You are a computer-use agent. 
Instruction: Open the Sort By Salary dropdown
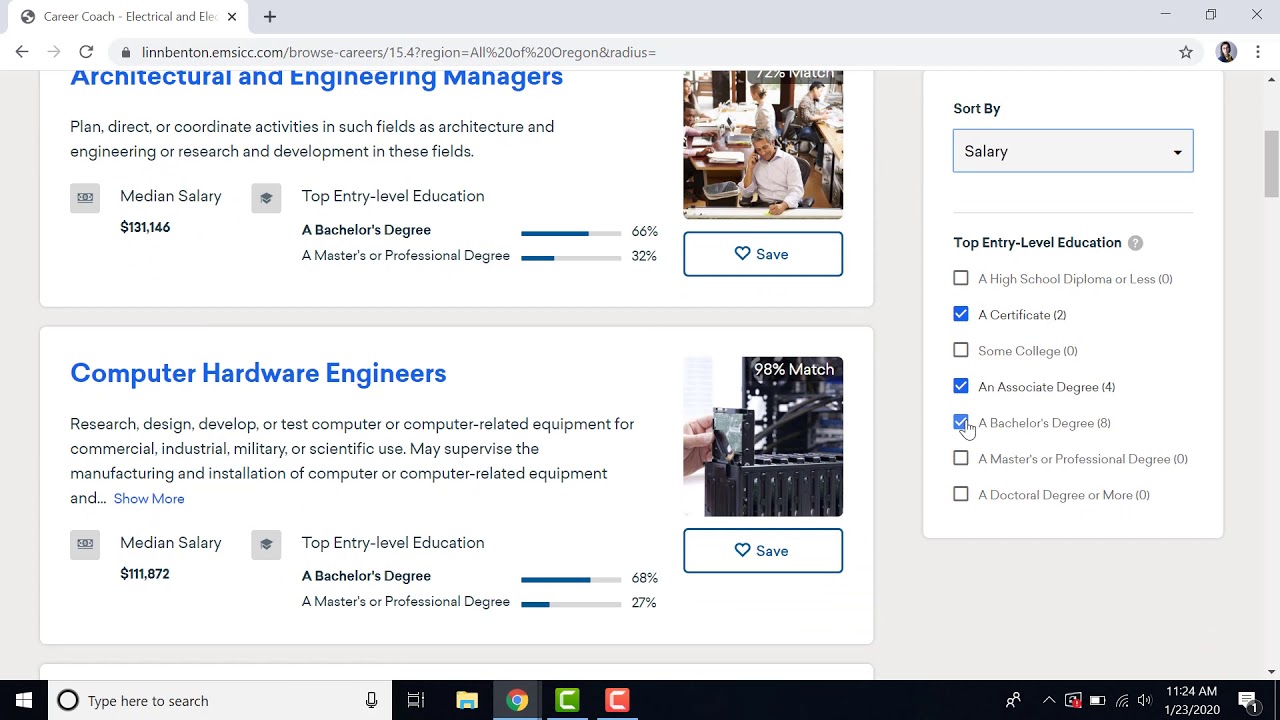[1073, 151]
